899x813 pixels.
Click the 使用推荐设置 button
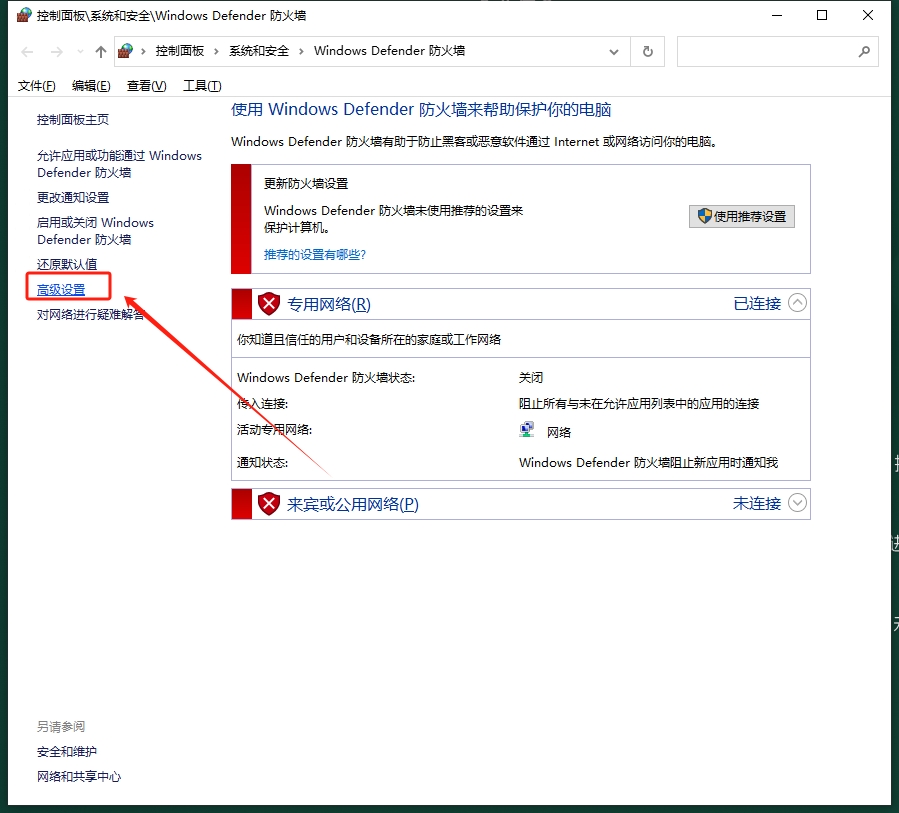(x=742, y=216)
